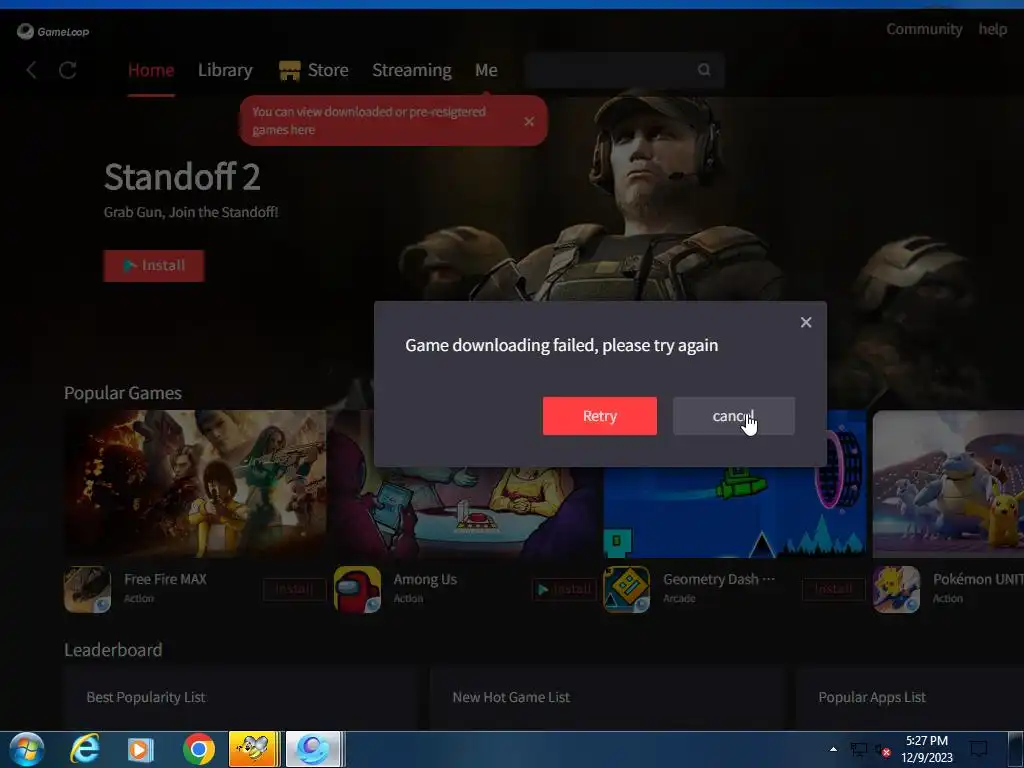The height and width of the screenshot is (768, 1024).
Task: Click the Free Fire MAX app icon
Action: 87,589
